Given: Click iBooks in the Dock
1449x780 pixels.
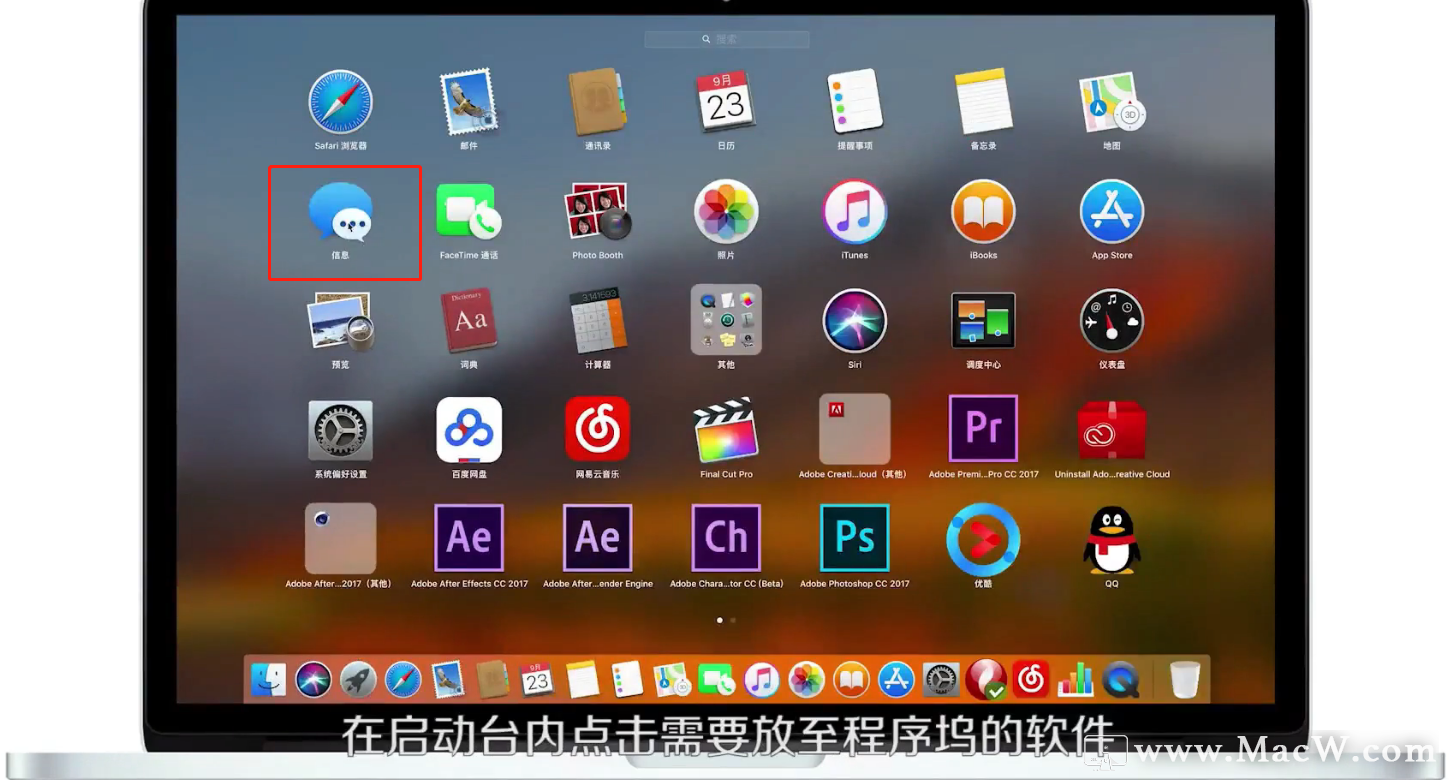Looking at the screenshot, I should point(851,680).
